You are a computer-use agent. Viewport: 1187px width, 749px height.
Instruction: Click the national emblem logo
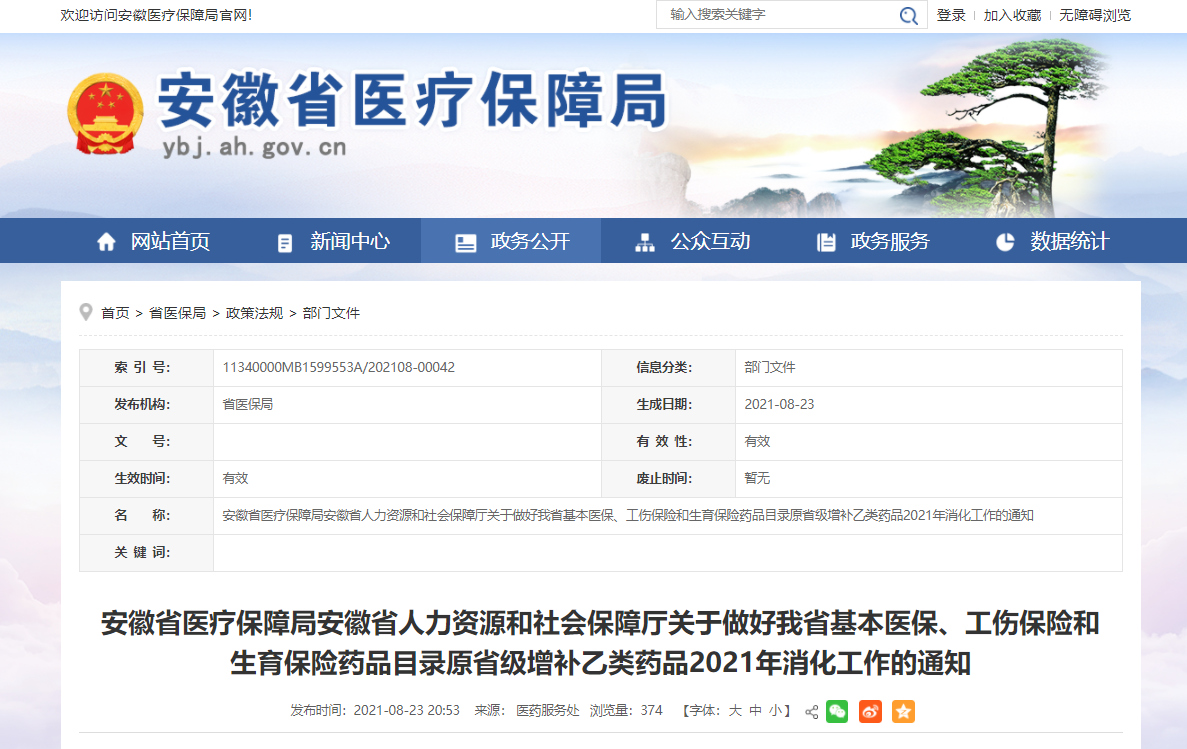coord(104,113)
